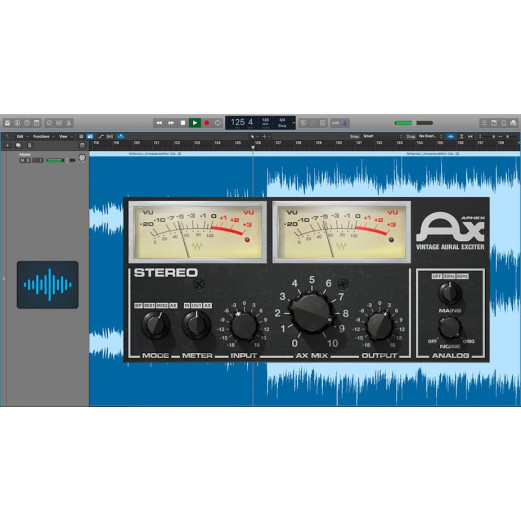The image size is (521, 521).
Task: Rewind the playhead
Action: 159,123
